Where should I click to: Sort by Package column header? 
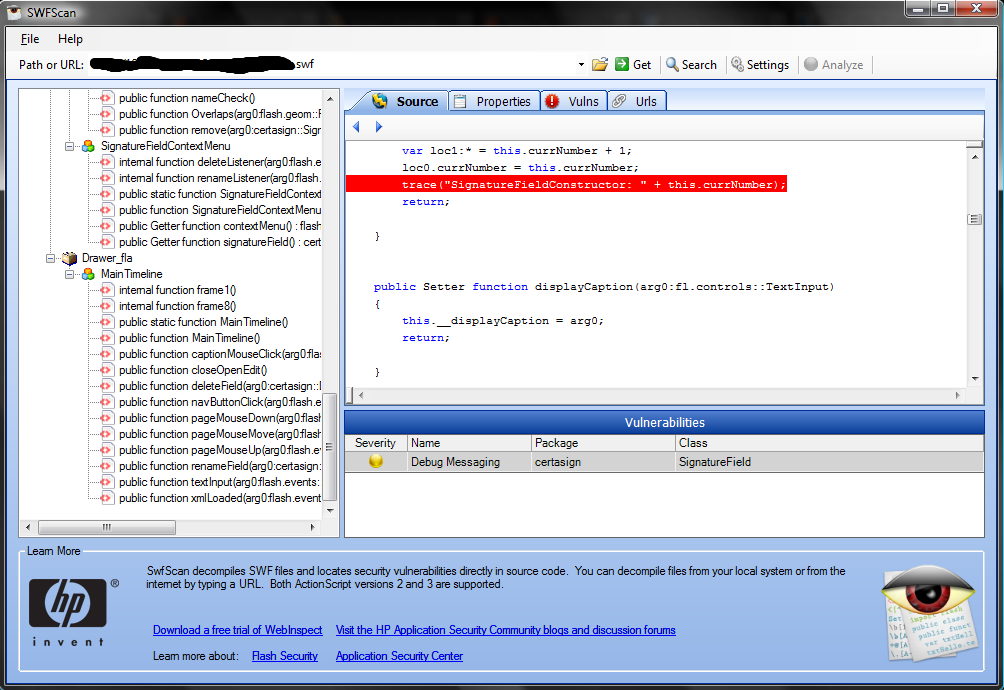click(x=603, y=443)
